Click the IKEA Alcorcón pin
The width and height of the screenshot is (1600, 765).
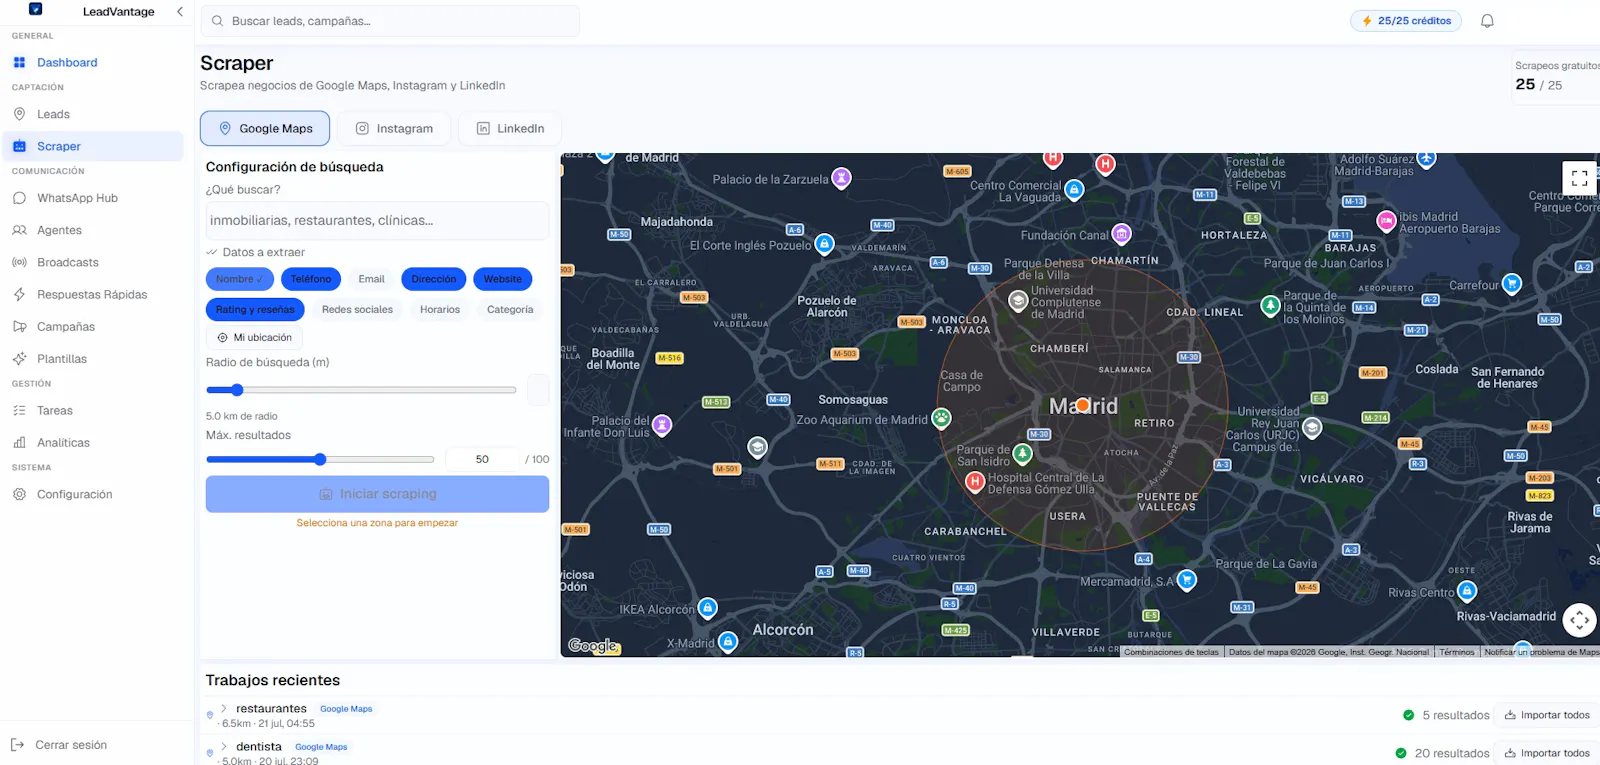pyautogui.click(x=707, y=607)
